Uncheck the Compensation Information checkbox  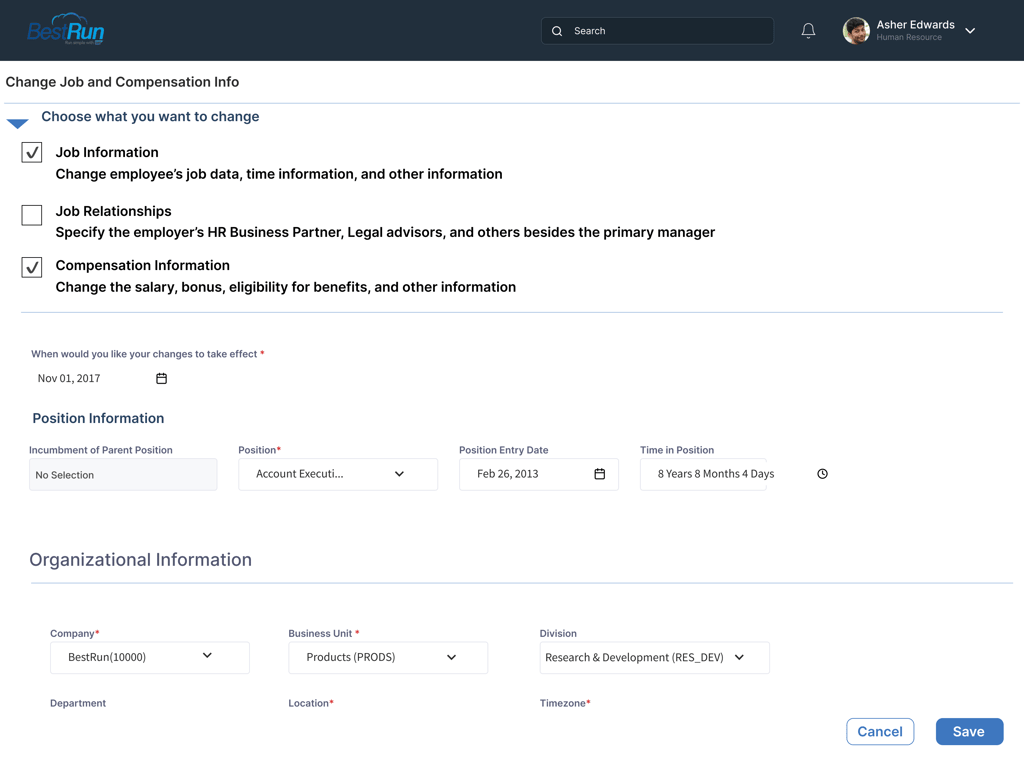31,267
